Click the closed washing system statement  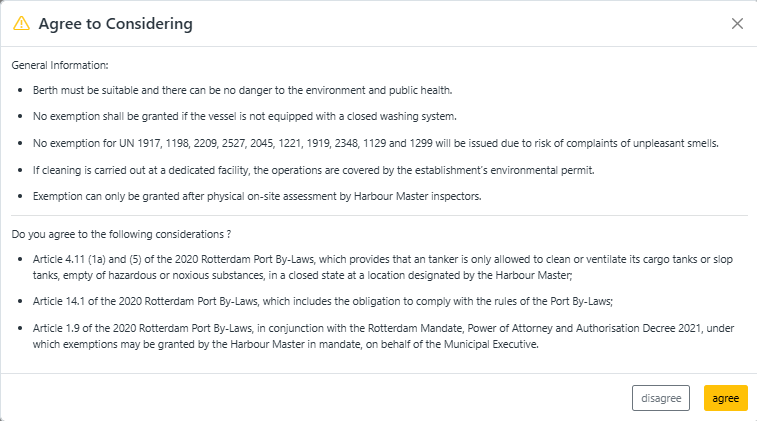click(245, 116)
